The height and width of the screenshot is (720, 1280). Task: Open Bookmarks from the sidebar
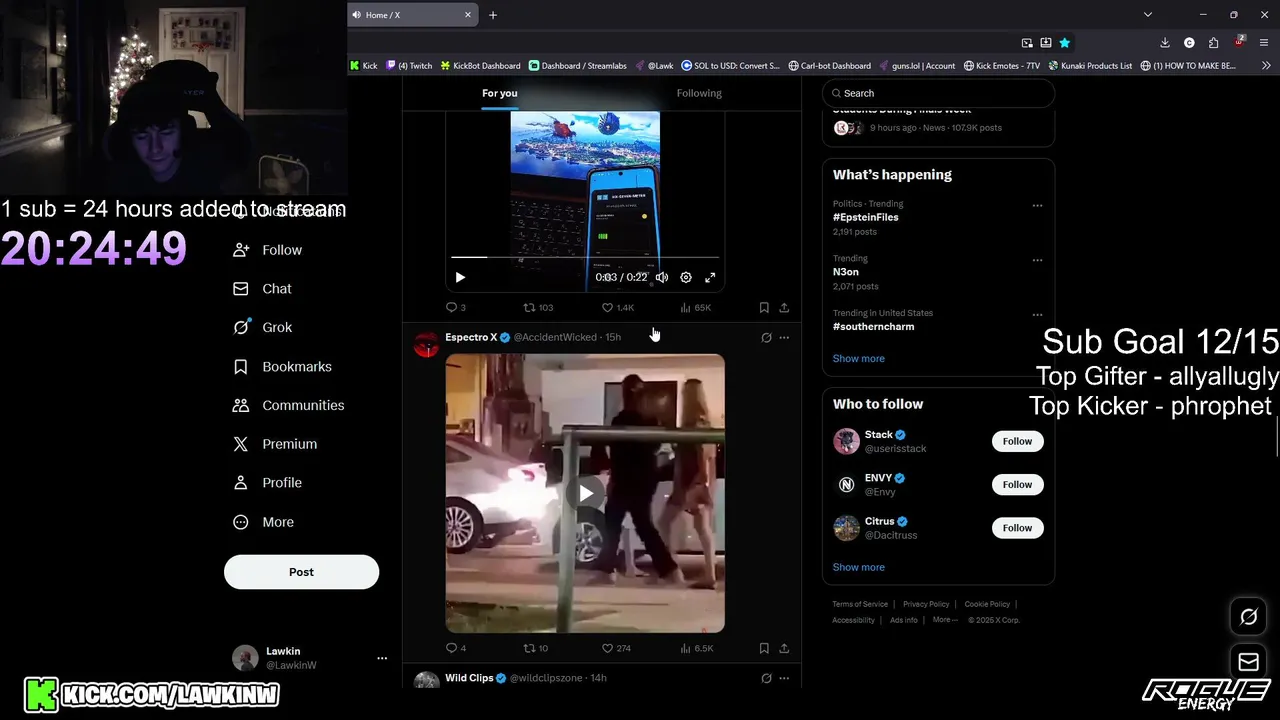(282, 367)
